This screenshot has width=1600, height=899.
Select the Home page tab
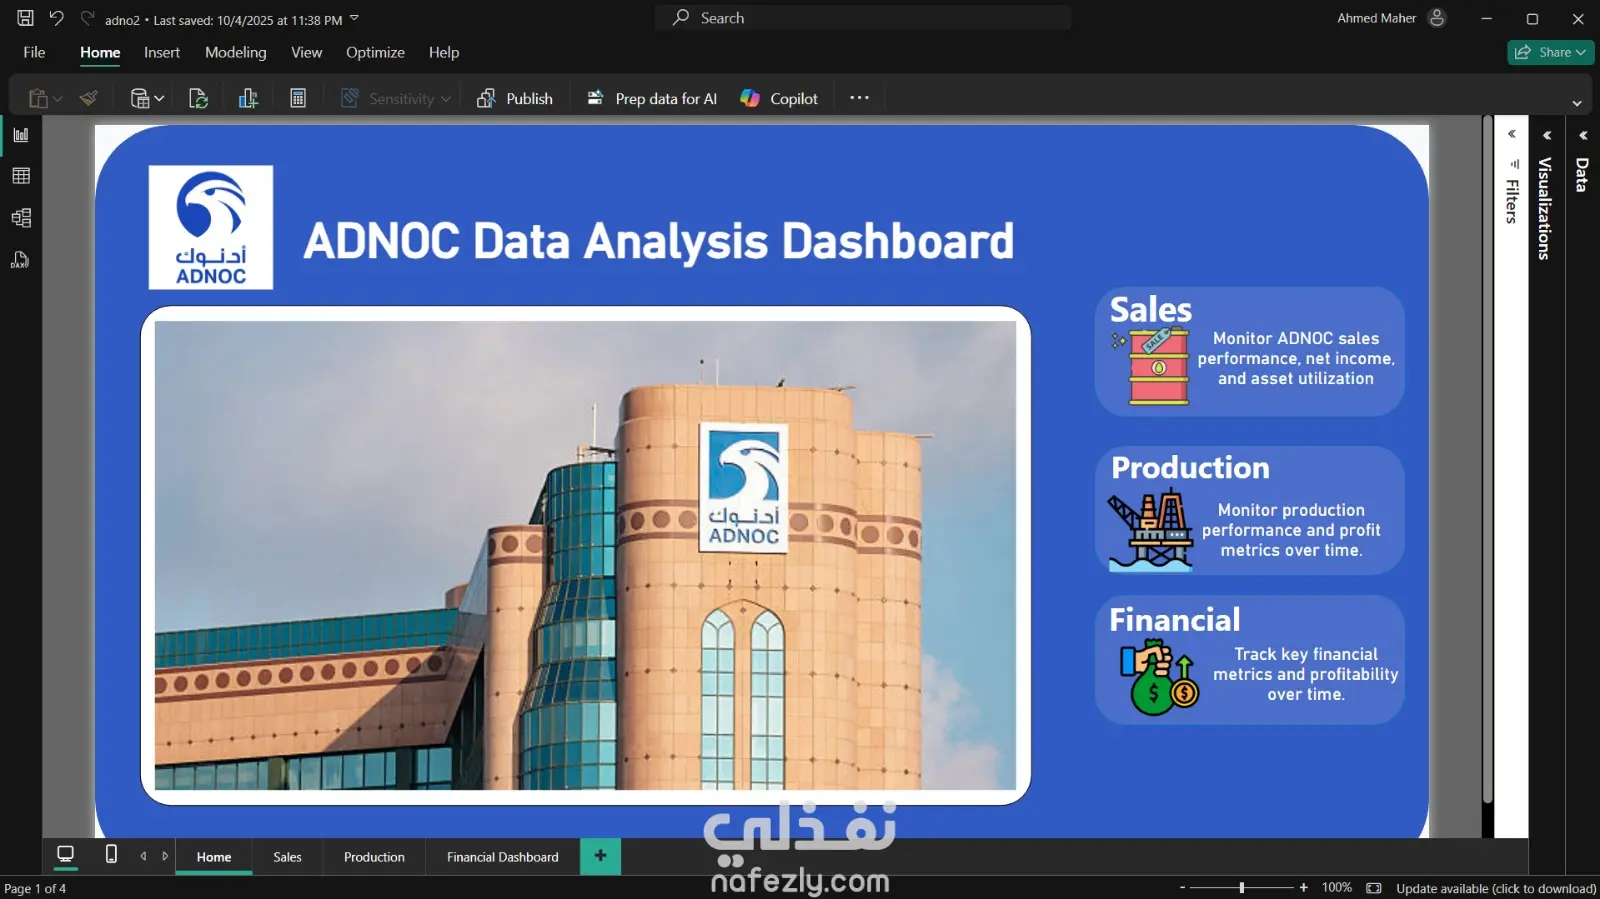pyautogui.click(x=214, y=857)
